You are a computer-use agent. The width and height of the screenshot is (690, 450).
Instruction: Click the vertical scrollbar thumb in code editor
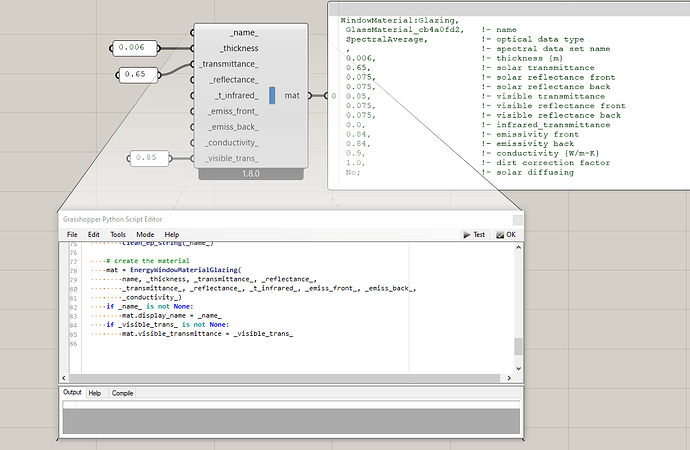coord(518,346)
